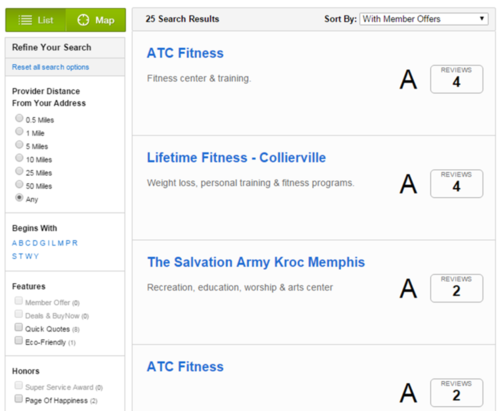500x411 pixels.
Task: Select the 10 Miles distance option
Action: click(x=19, y=158)
